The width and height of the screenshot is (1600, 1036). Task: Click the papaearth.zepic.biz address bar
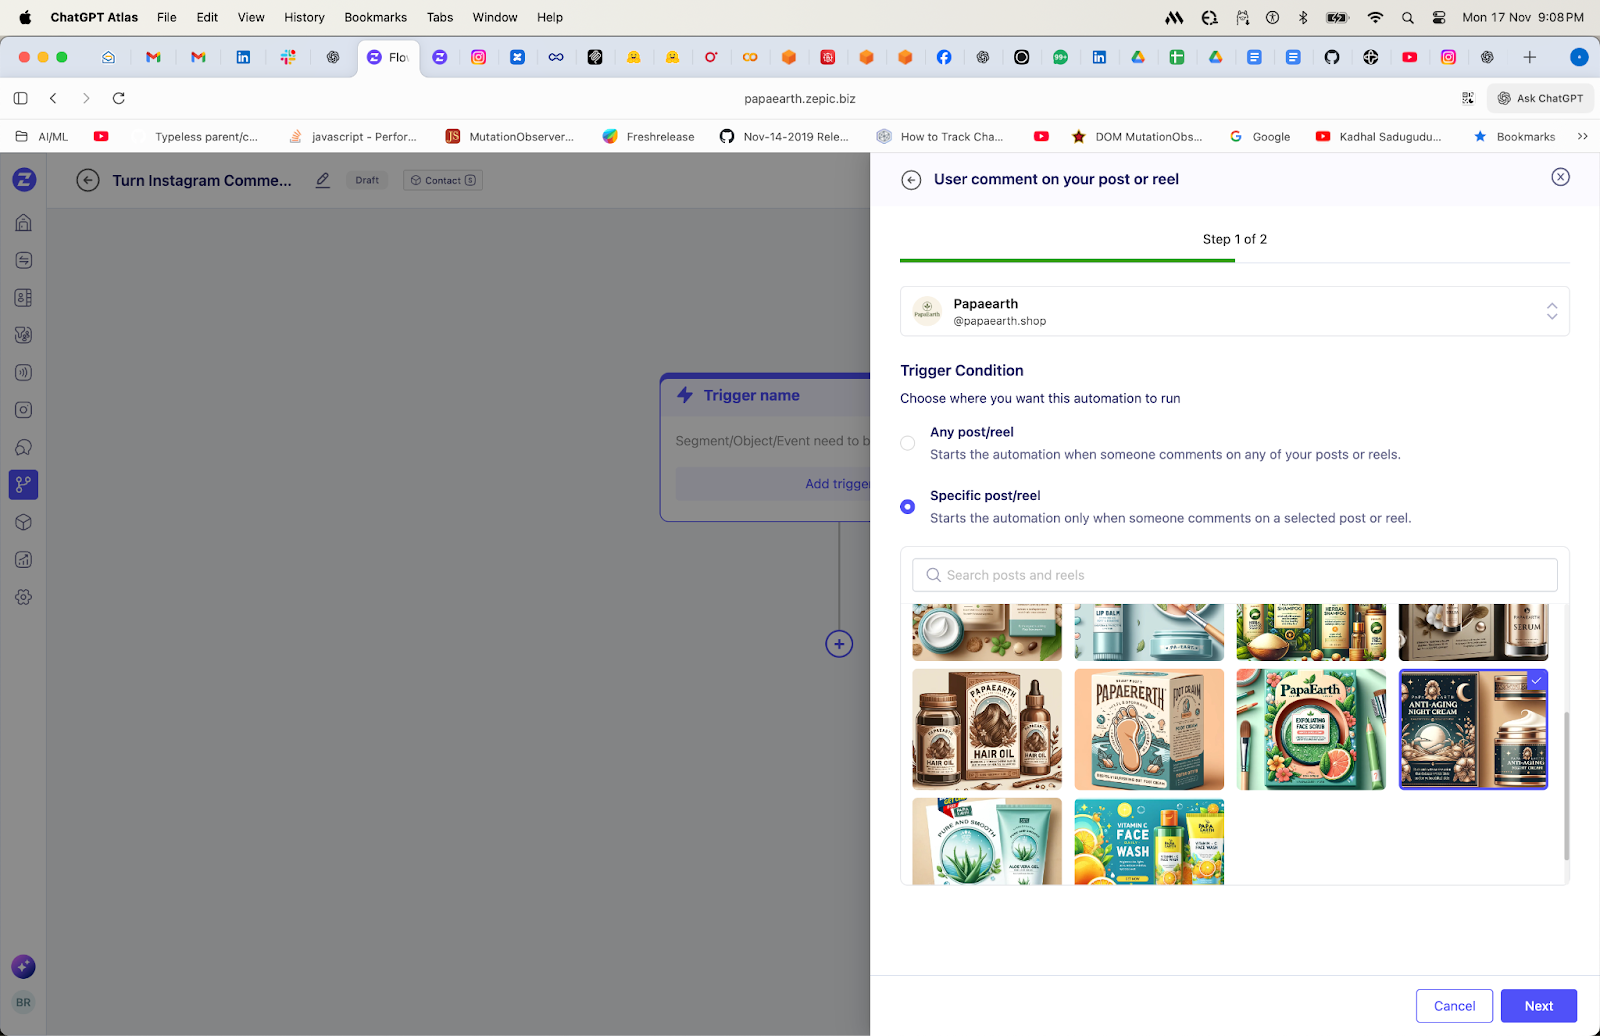[x=800, y=98]
